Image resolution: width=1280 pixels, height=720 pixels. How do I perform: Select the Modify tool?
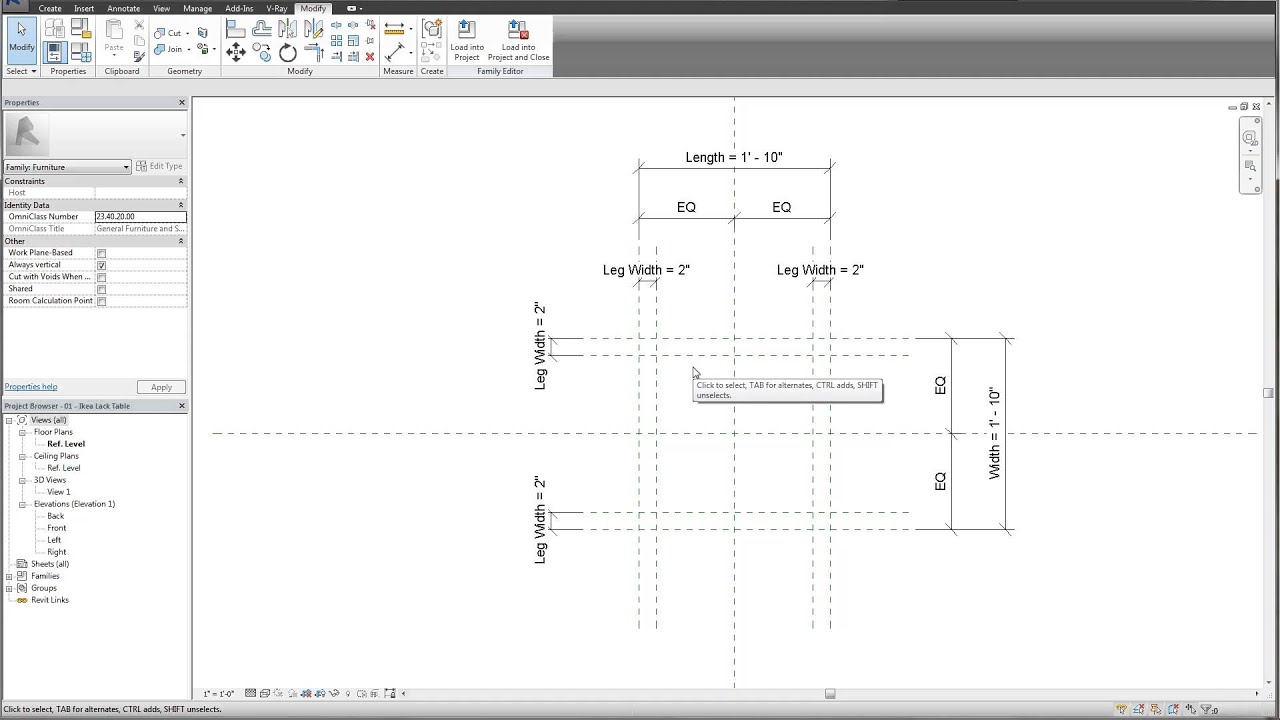click(21, 40)
